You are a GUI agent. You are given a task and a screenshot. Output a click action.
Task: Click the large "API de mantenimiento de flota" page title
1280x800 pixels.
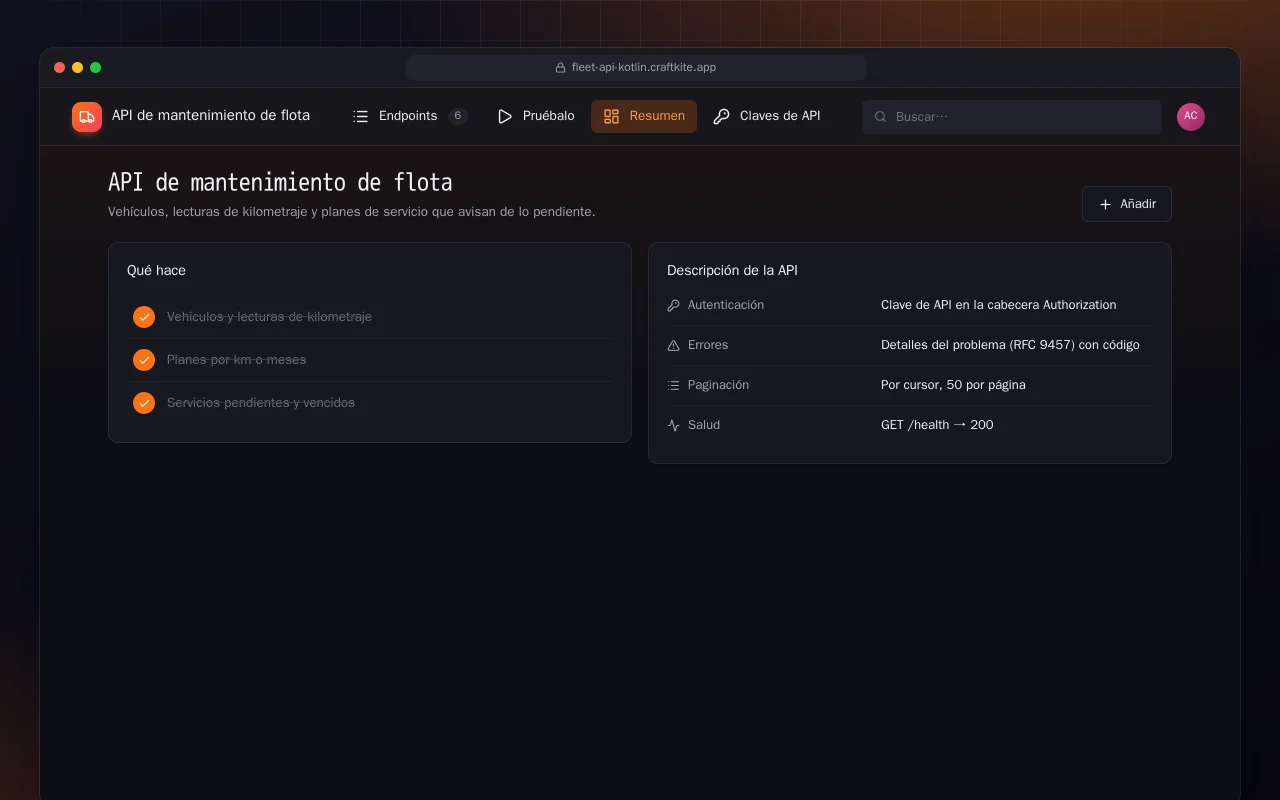pos(280,183)
